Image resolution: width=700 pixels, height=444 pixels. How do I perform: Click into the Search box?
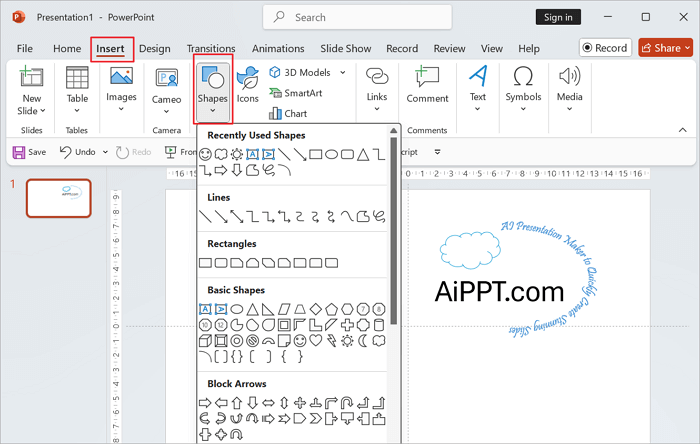pyautogui.click(x=357, y=17)
